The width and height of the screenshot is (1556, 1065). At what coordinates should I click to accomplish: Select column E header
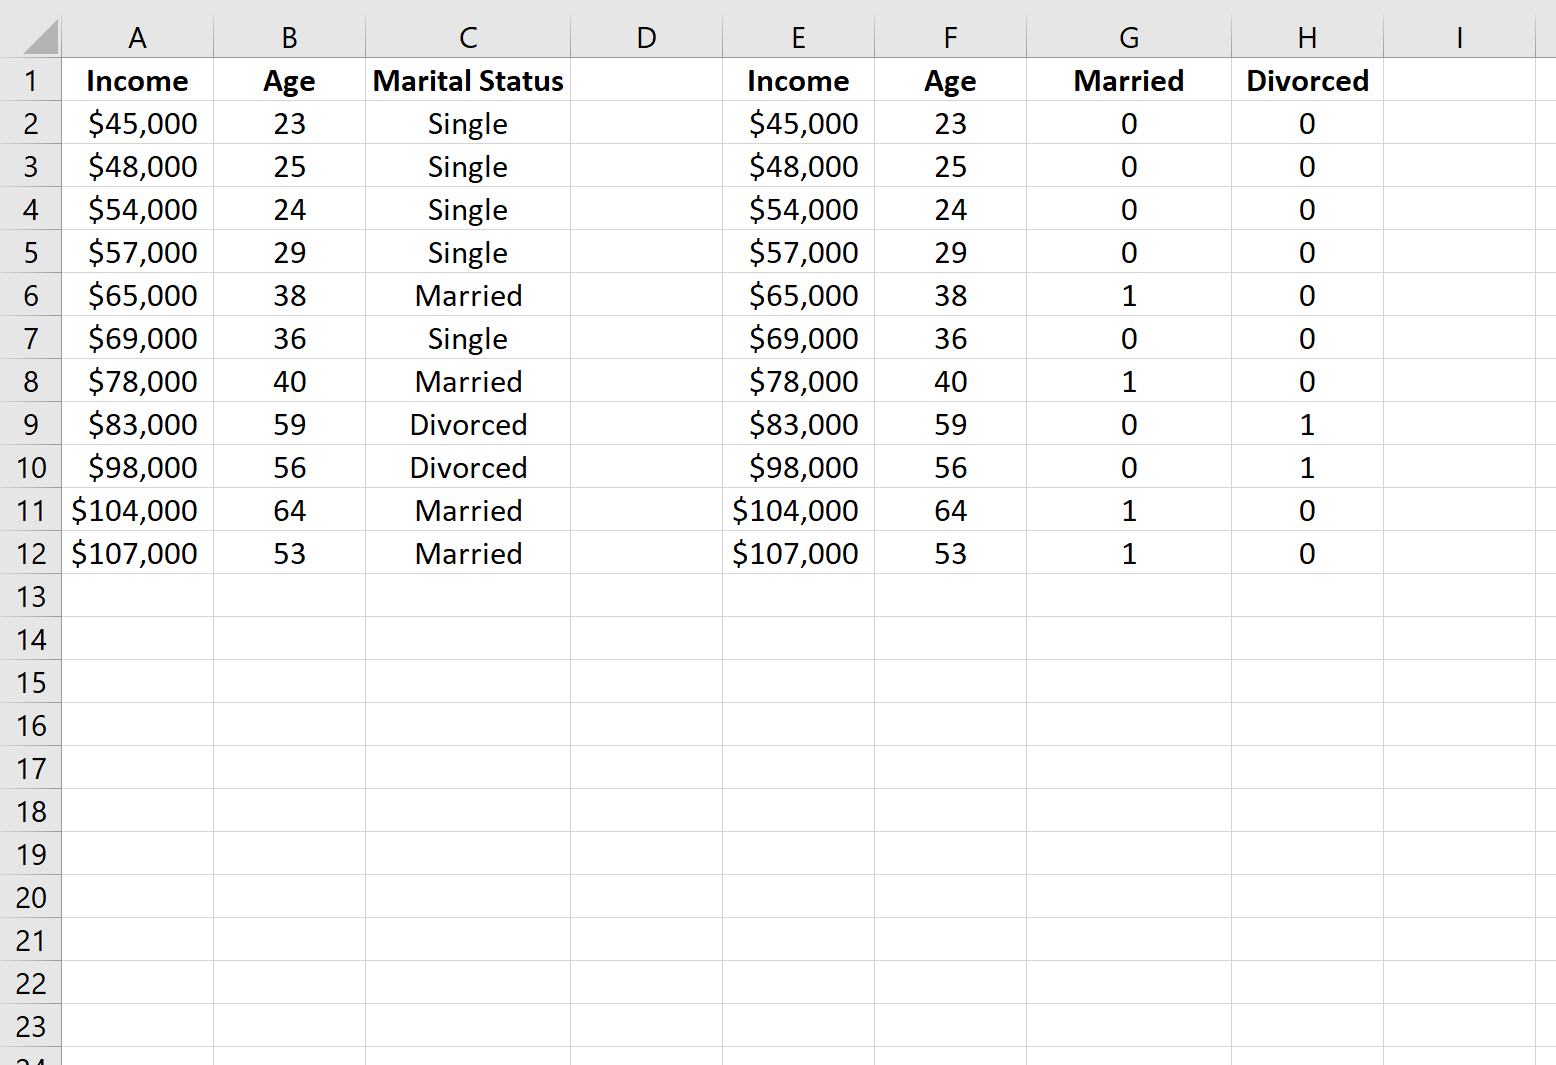(x=798, y=36)
